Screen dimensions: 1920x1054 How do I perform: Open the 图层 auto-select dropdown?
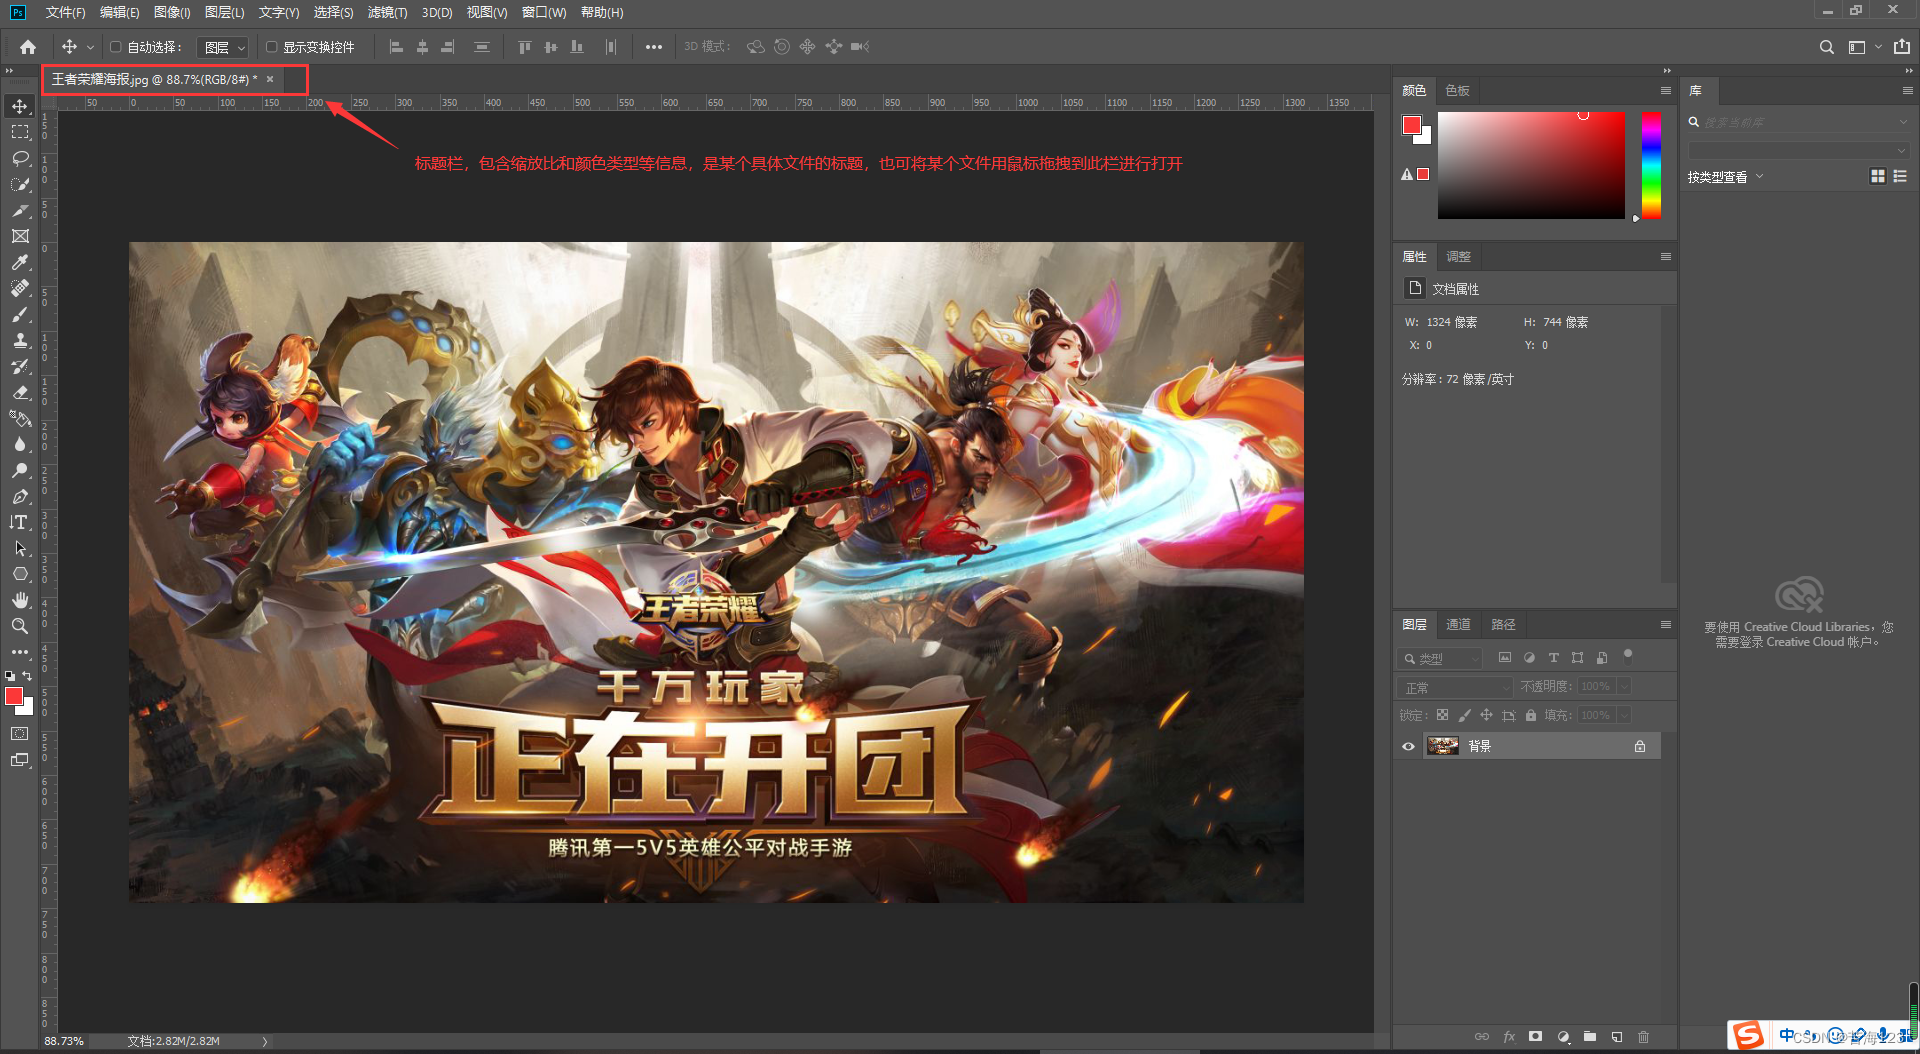tap(222, 47)
